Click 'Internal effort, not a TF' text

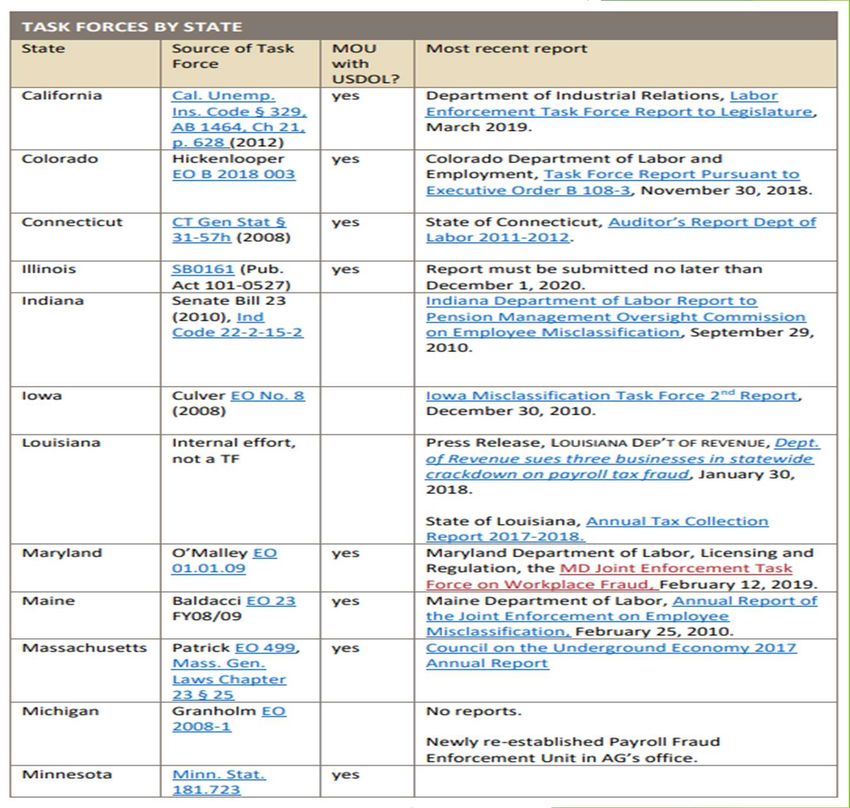tap(234, 451)
